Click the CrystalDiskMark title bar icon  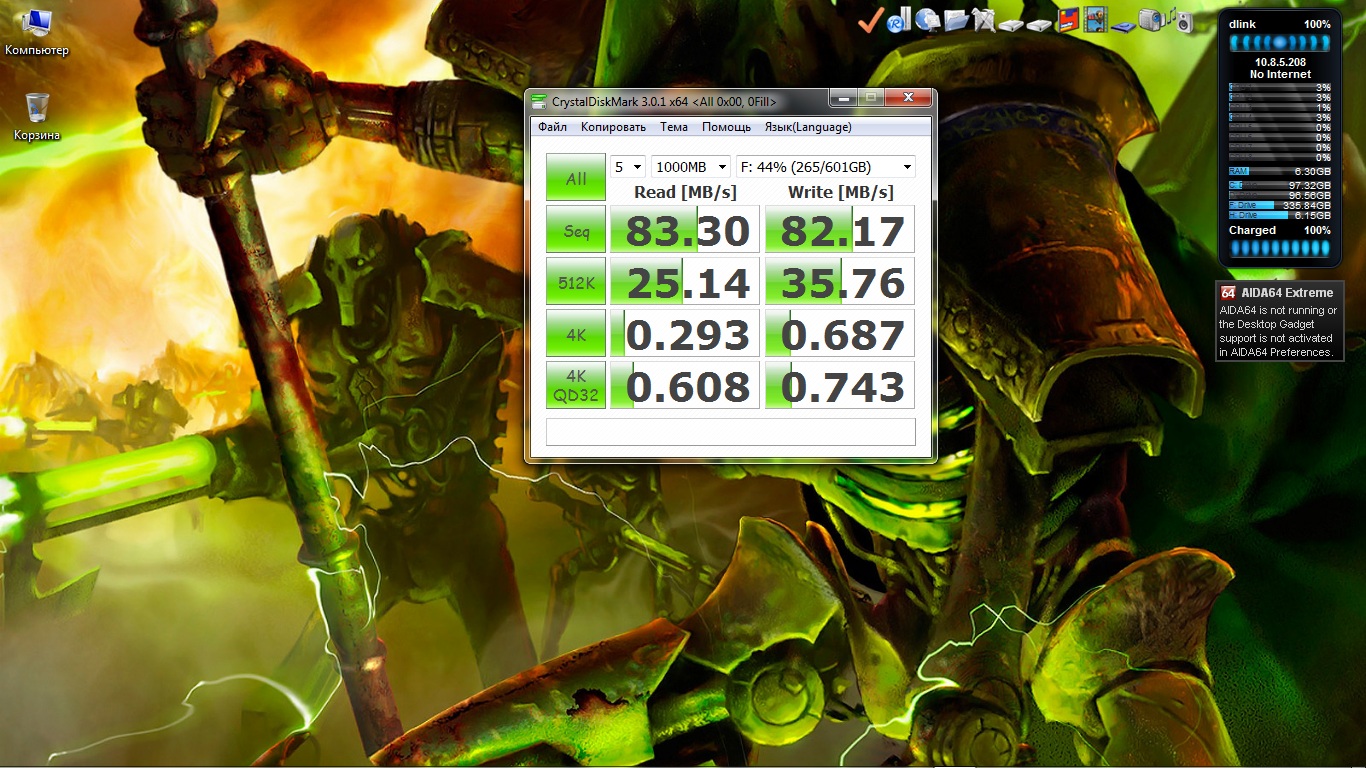[x=540, y=101]
